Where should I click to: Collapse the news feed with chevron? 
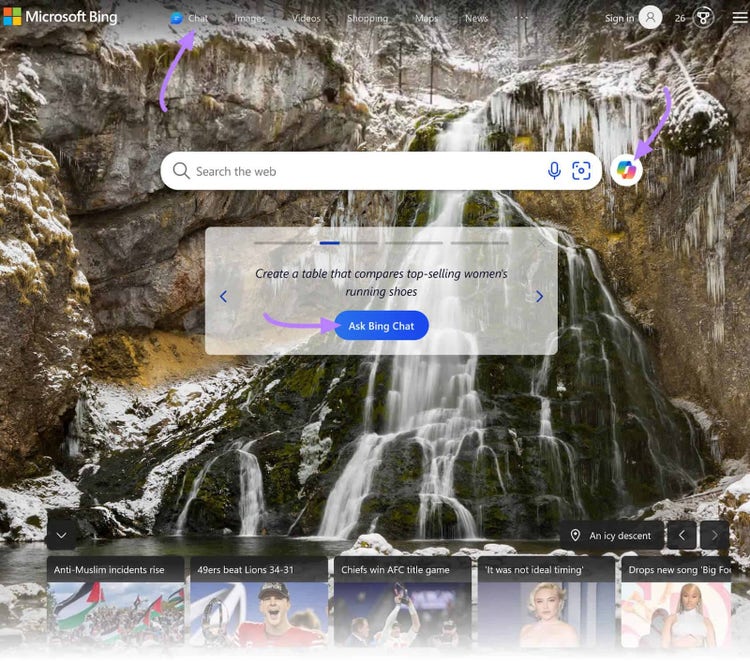[61, 535]
